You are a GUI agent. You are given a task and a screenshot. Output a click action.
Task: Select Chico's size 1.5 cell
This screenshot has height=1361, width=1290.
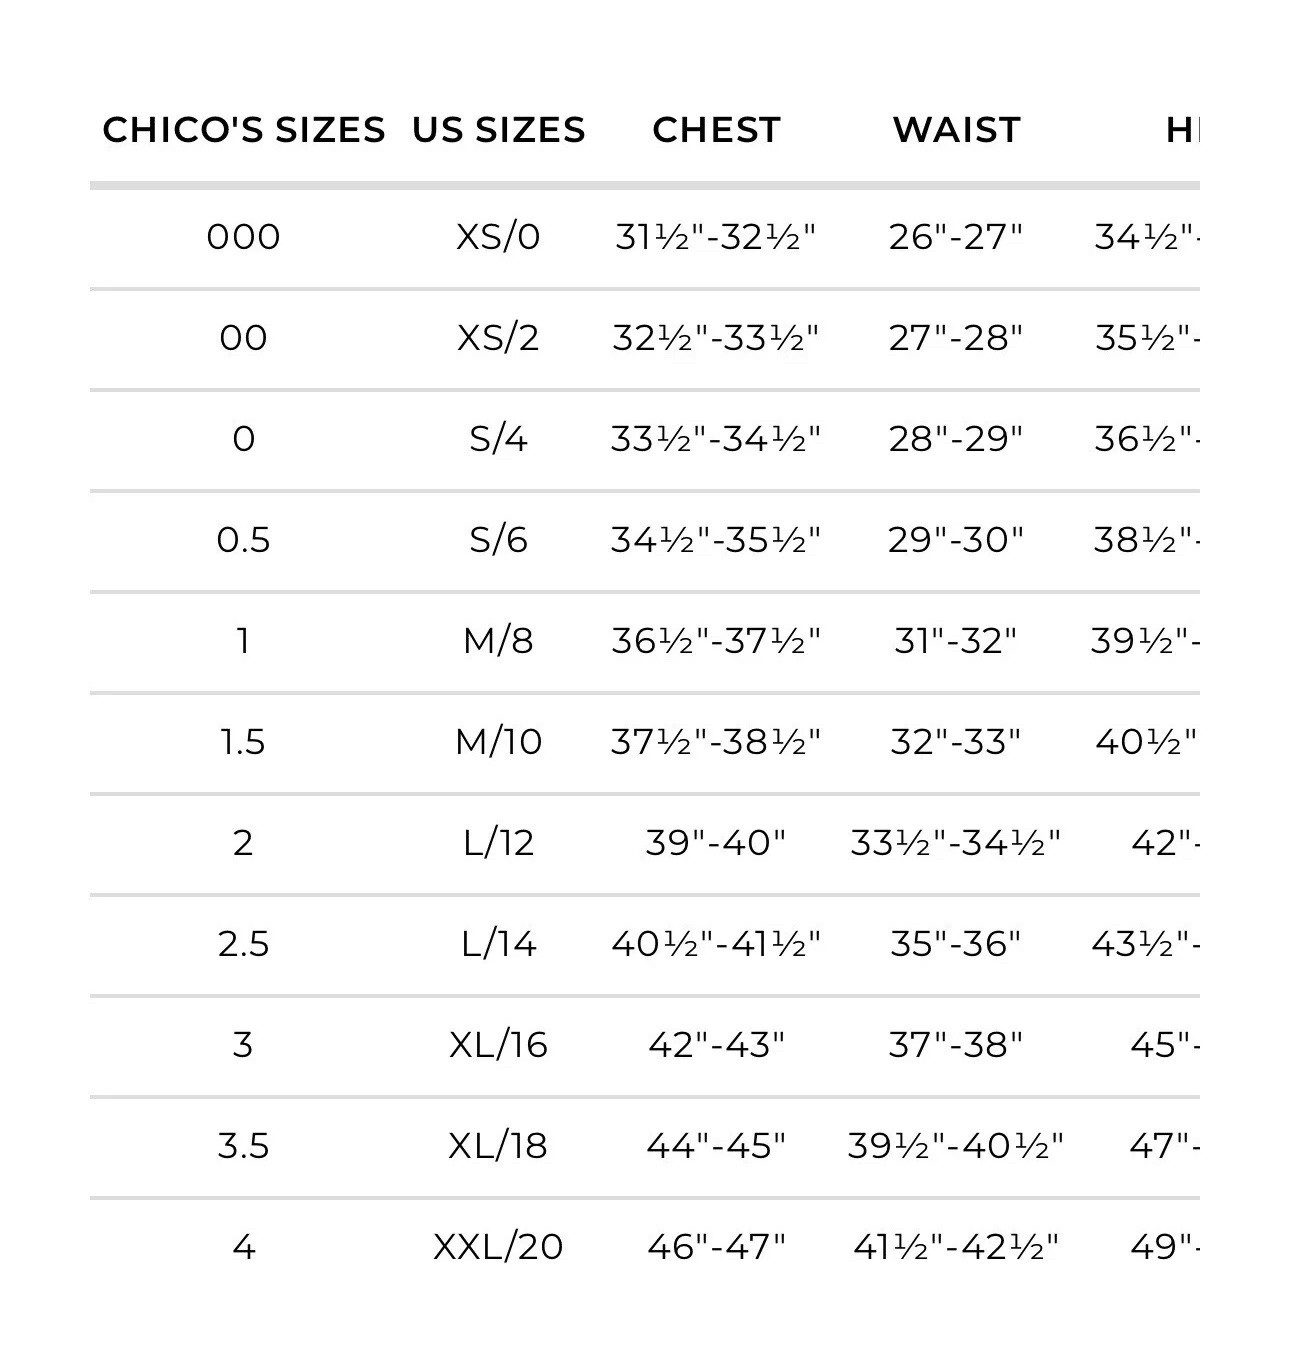243,742
